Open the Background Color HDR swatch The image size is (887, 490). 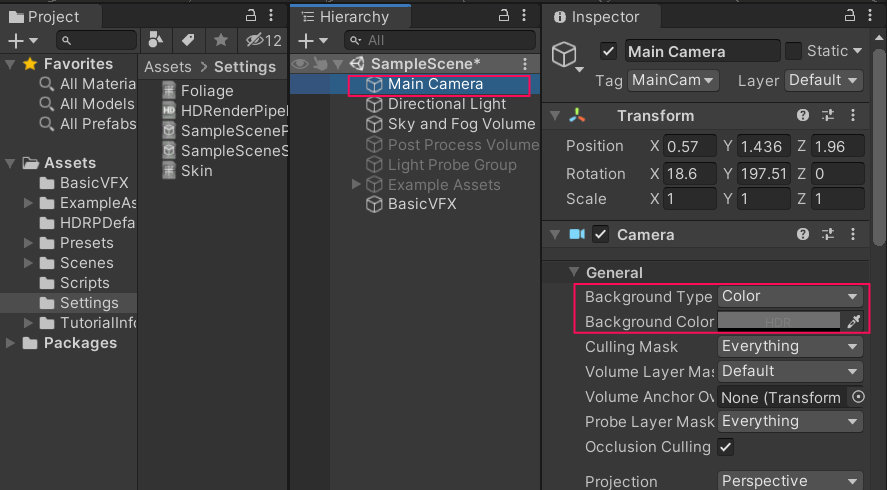point(778,321)
